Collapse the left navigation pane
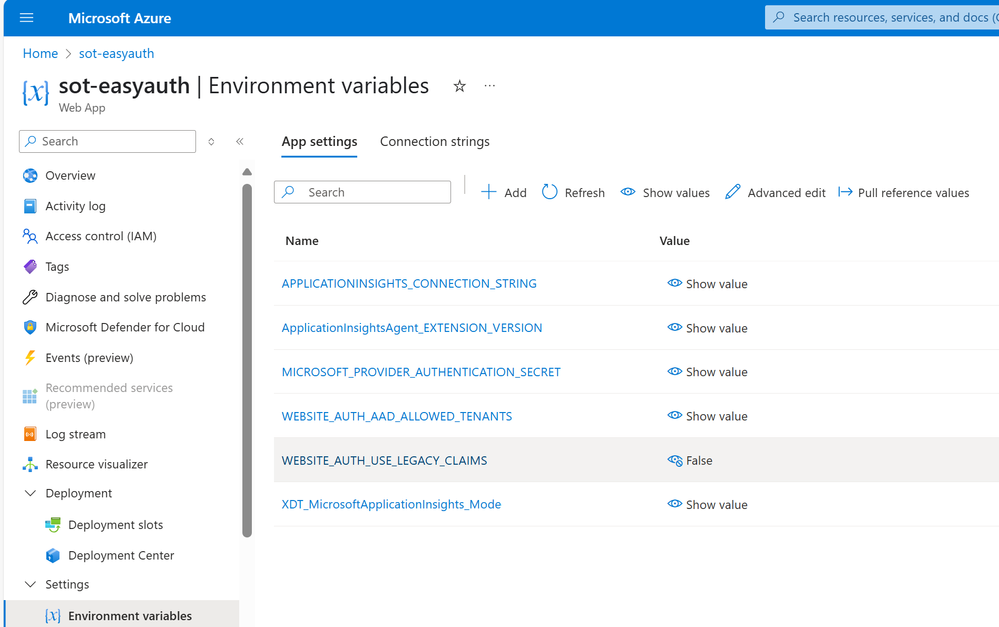This screenshot has height=627, width=999. (x=240, y=142)
